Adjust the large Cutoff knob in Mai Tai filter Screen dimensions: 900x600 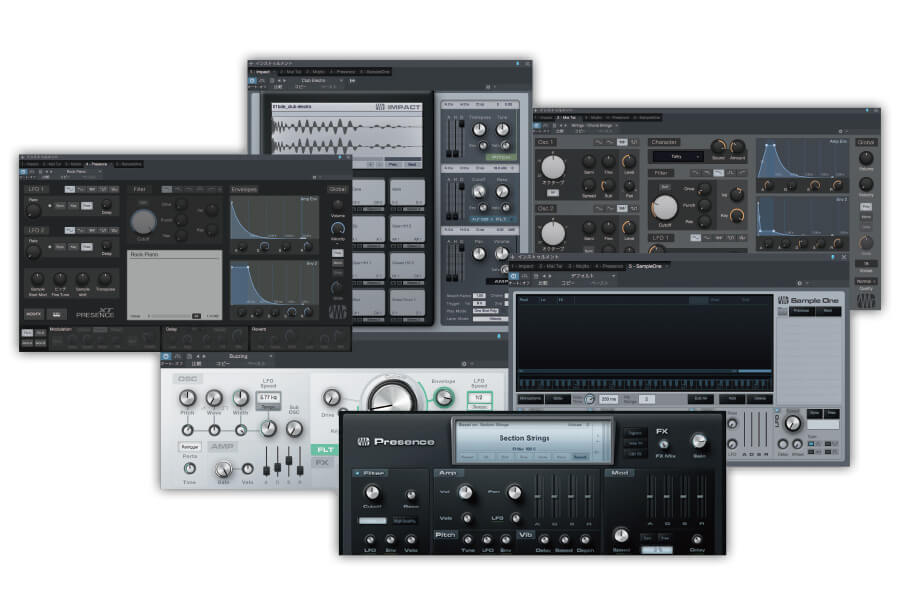coord(665,207)
